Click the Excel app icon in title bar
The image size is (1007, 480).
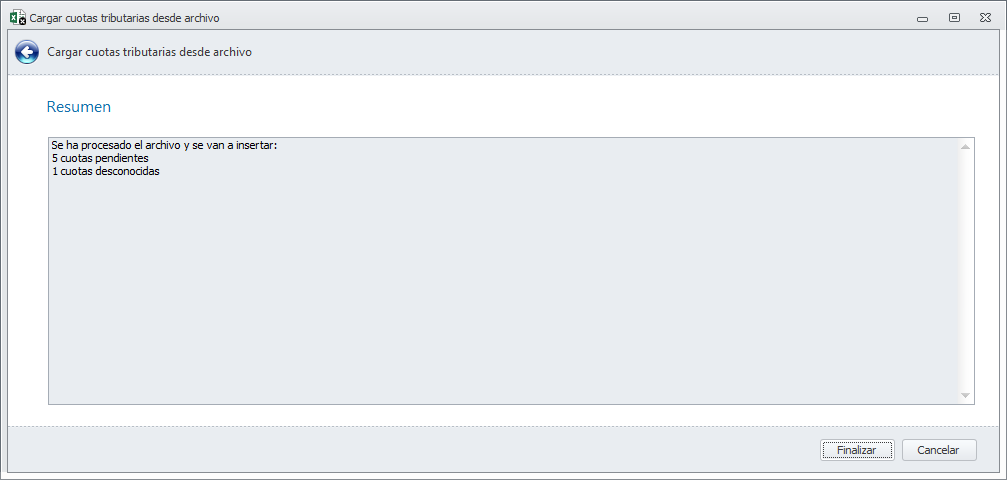point(18,17)
